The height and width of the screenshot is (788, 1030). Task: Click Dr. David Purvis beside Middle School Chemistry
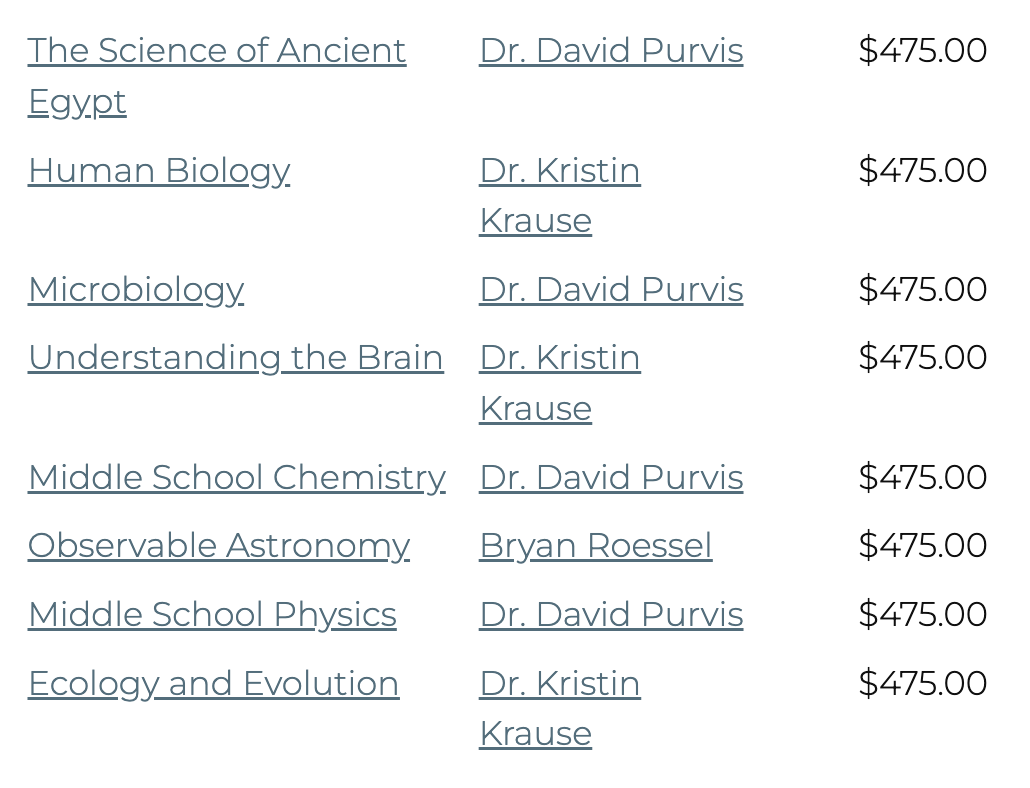[x=611, y=477]
